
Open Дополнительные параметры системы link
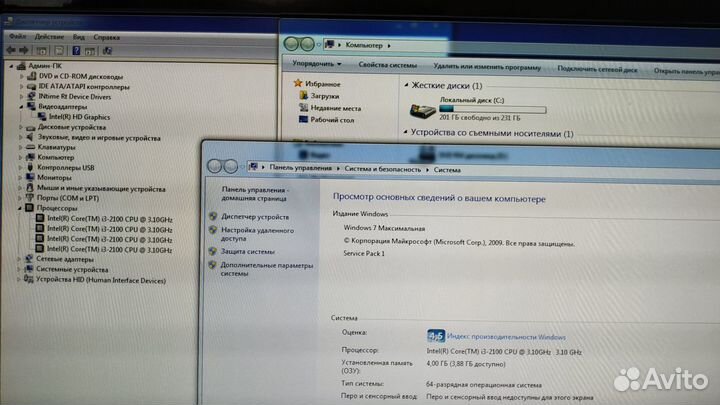pyautogui.click(x=266, y=269)
